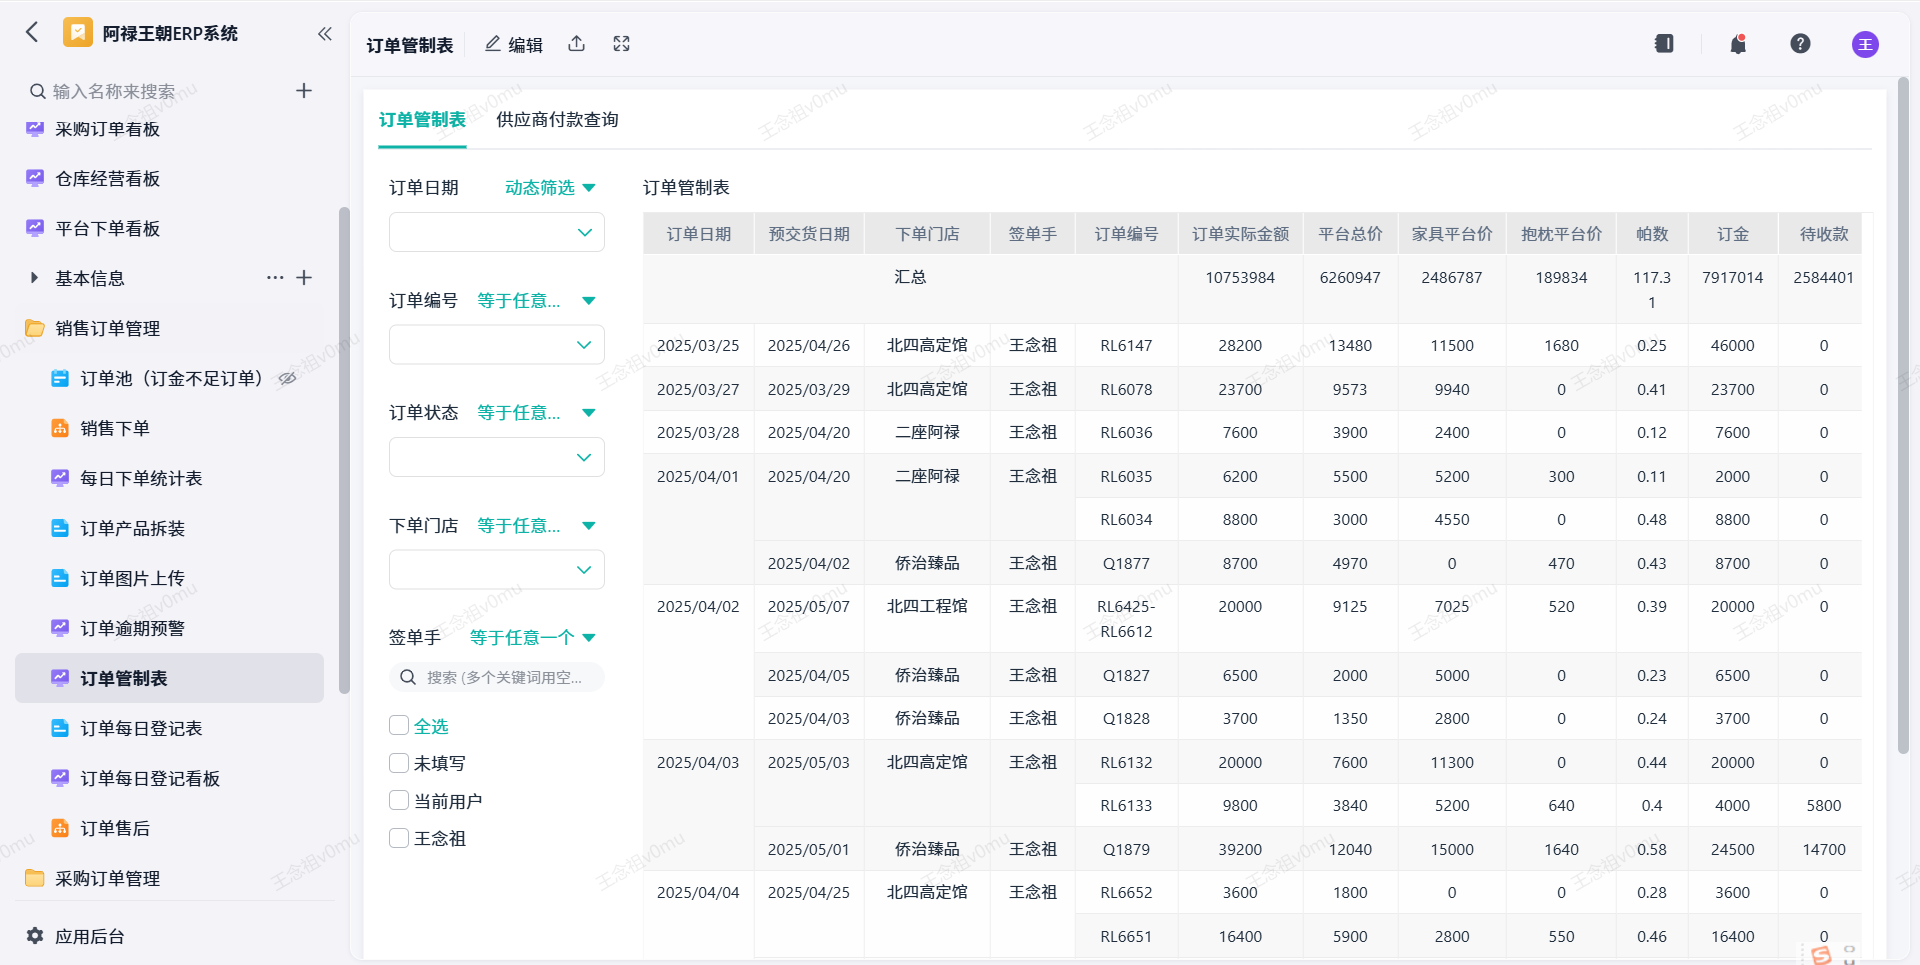Click the 订单售后 icon

point(60,828)
